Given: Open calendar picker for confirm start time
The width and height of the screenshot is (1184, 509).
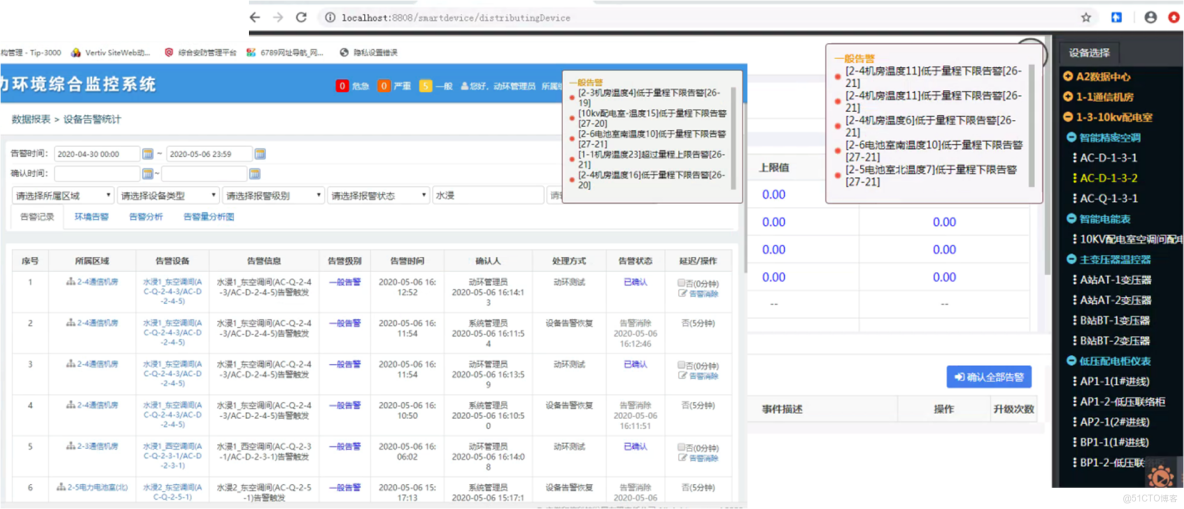Looking at the screenshot, I should click(x=147, y=174).
